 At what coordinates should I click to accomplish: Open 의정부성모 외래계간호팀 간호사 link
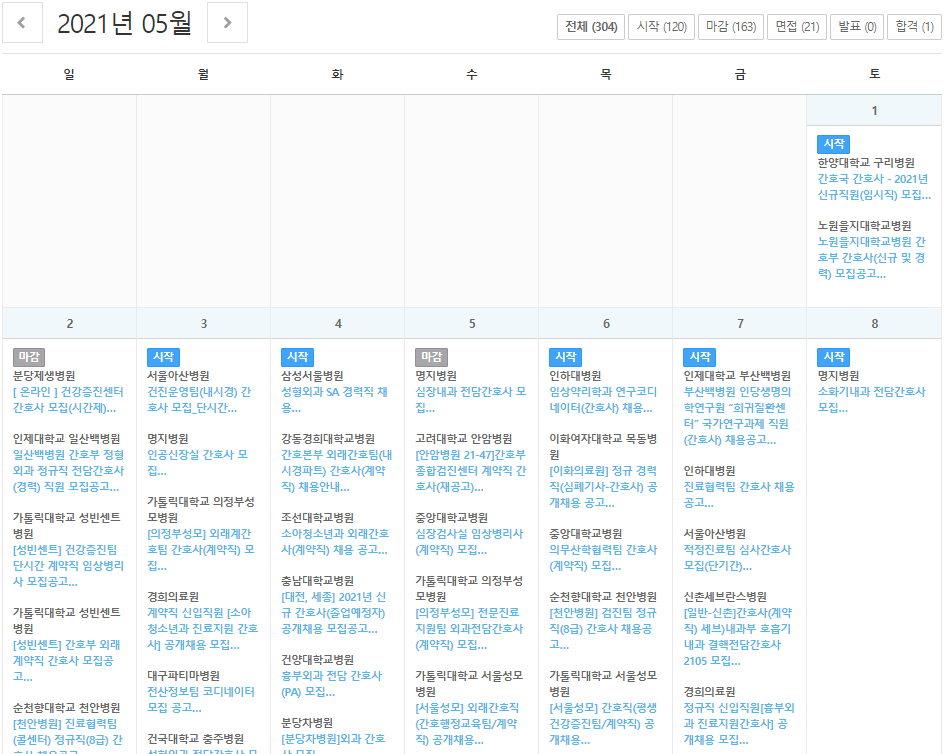point(201,550)
